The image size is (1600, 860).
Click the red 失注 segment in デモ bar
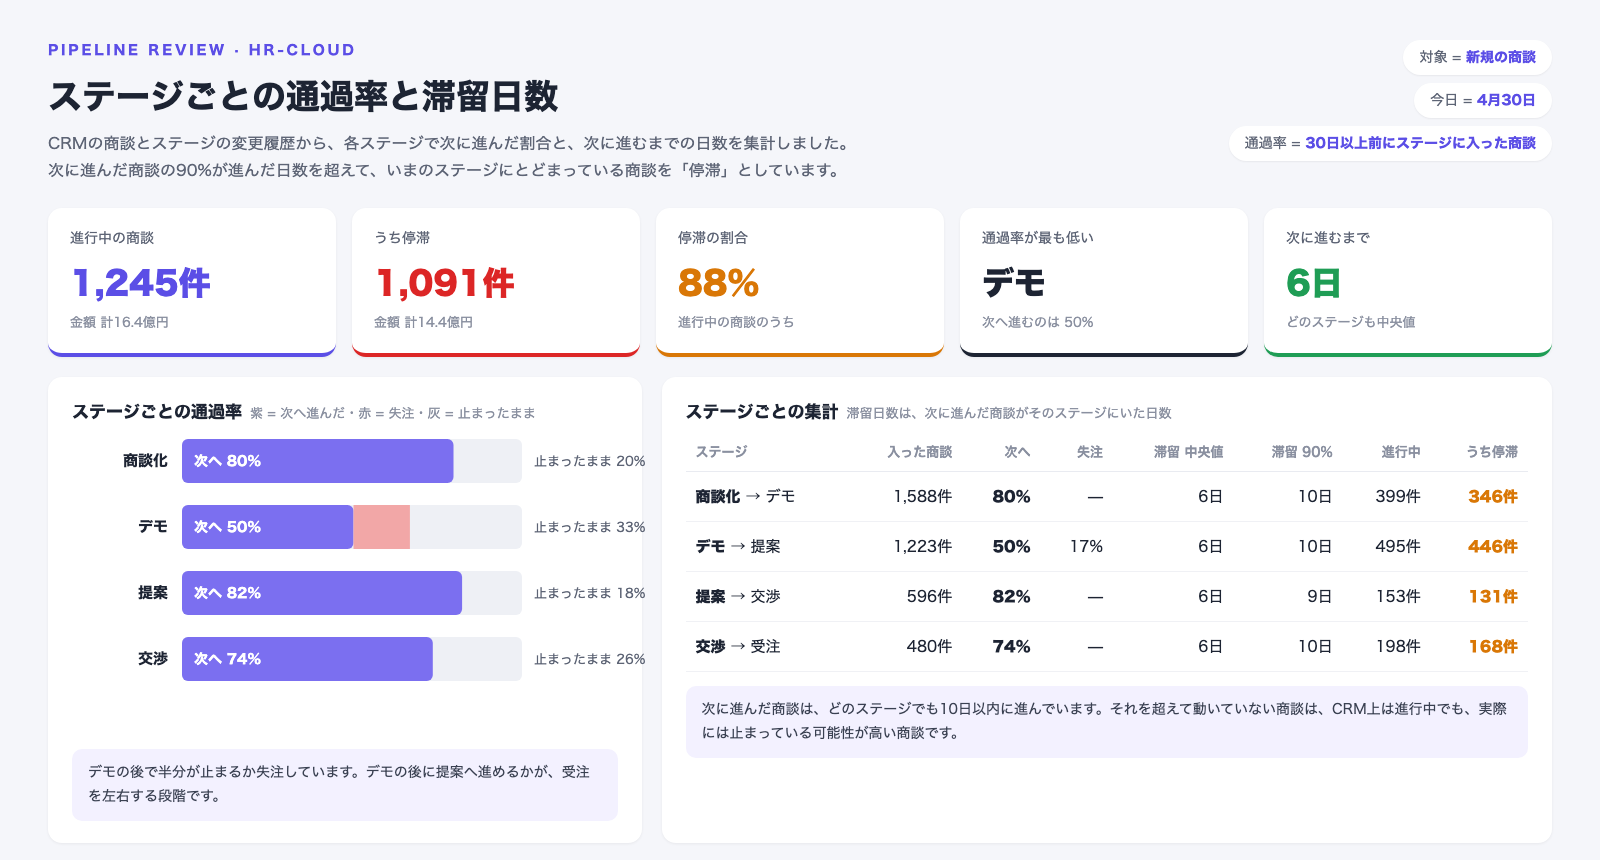[381, 527]
